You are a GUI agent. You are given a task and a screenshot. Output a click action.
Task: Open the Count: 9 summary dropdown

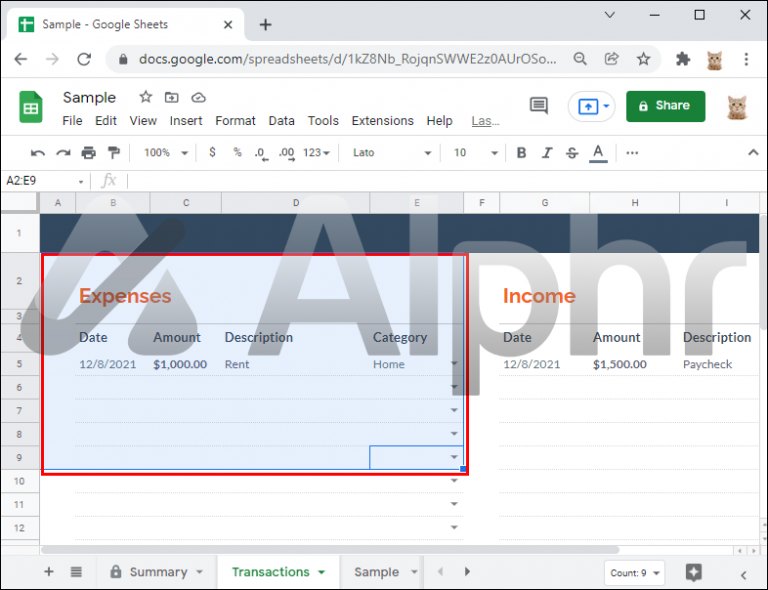tap(634, 573)
